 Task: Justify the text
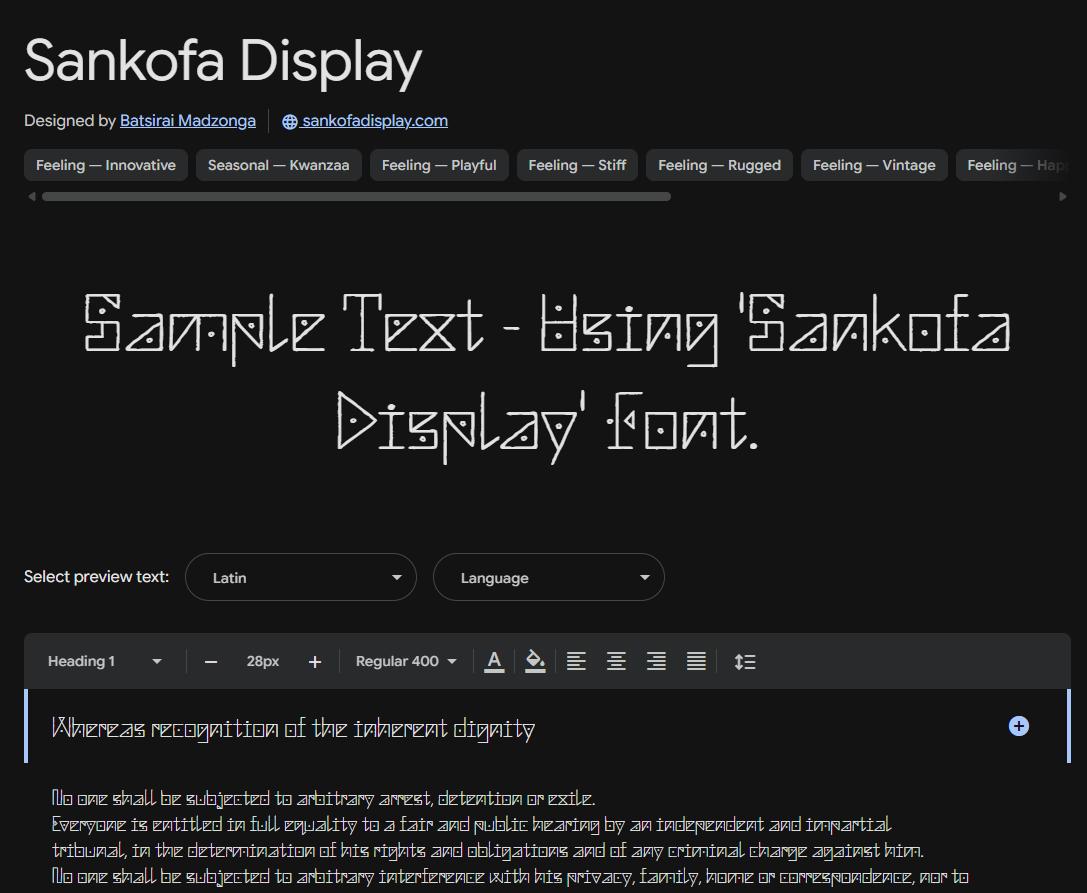point(696,661)
